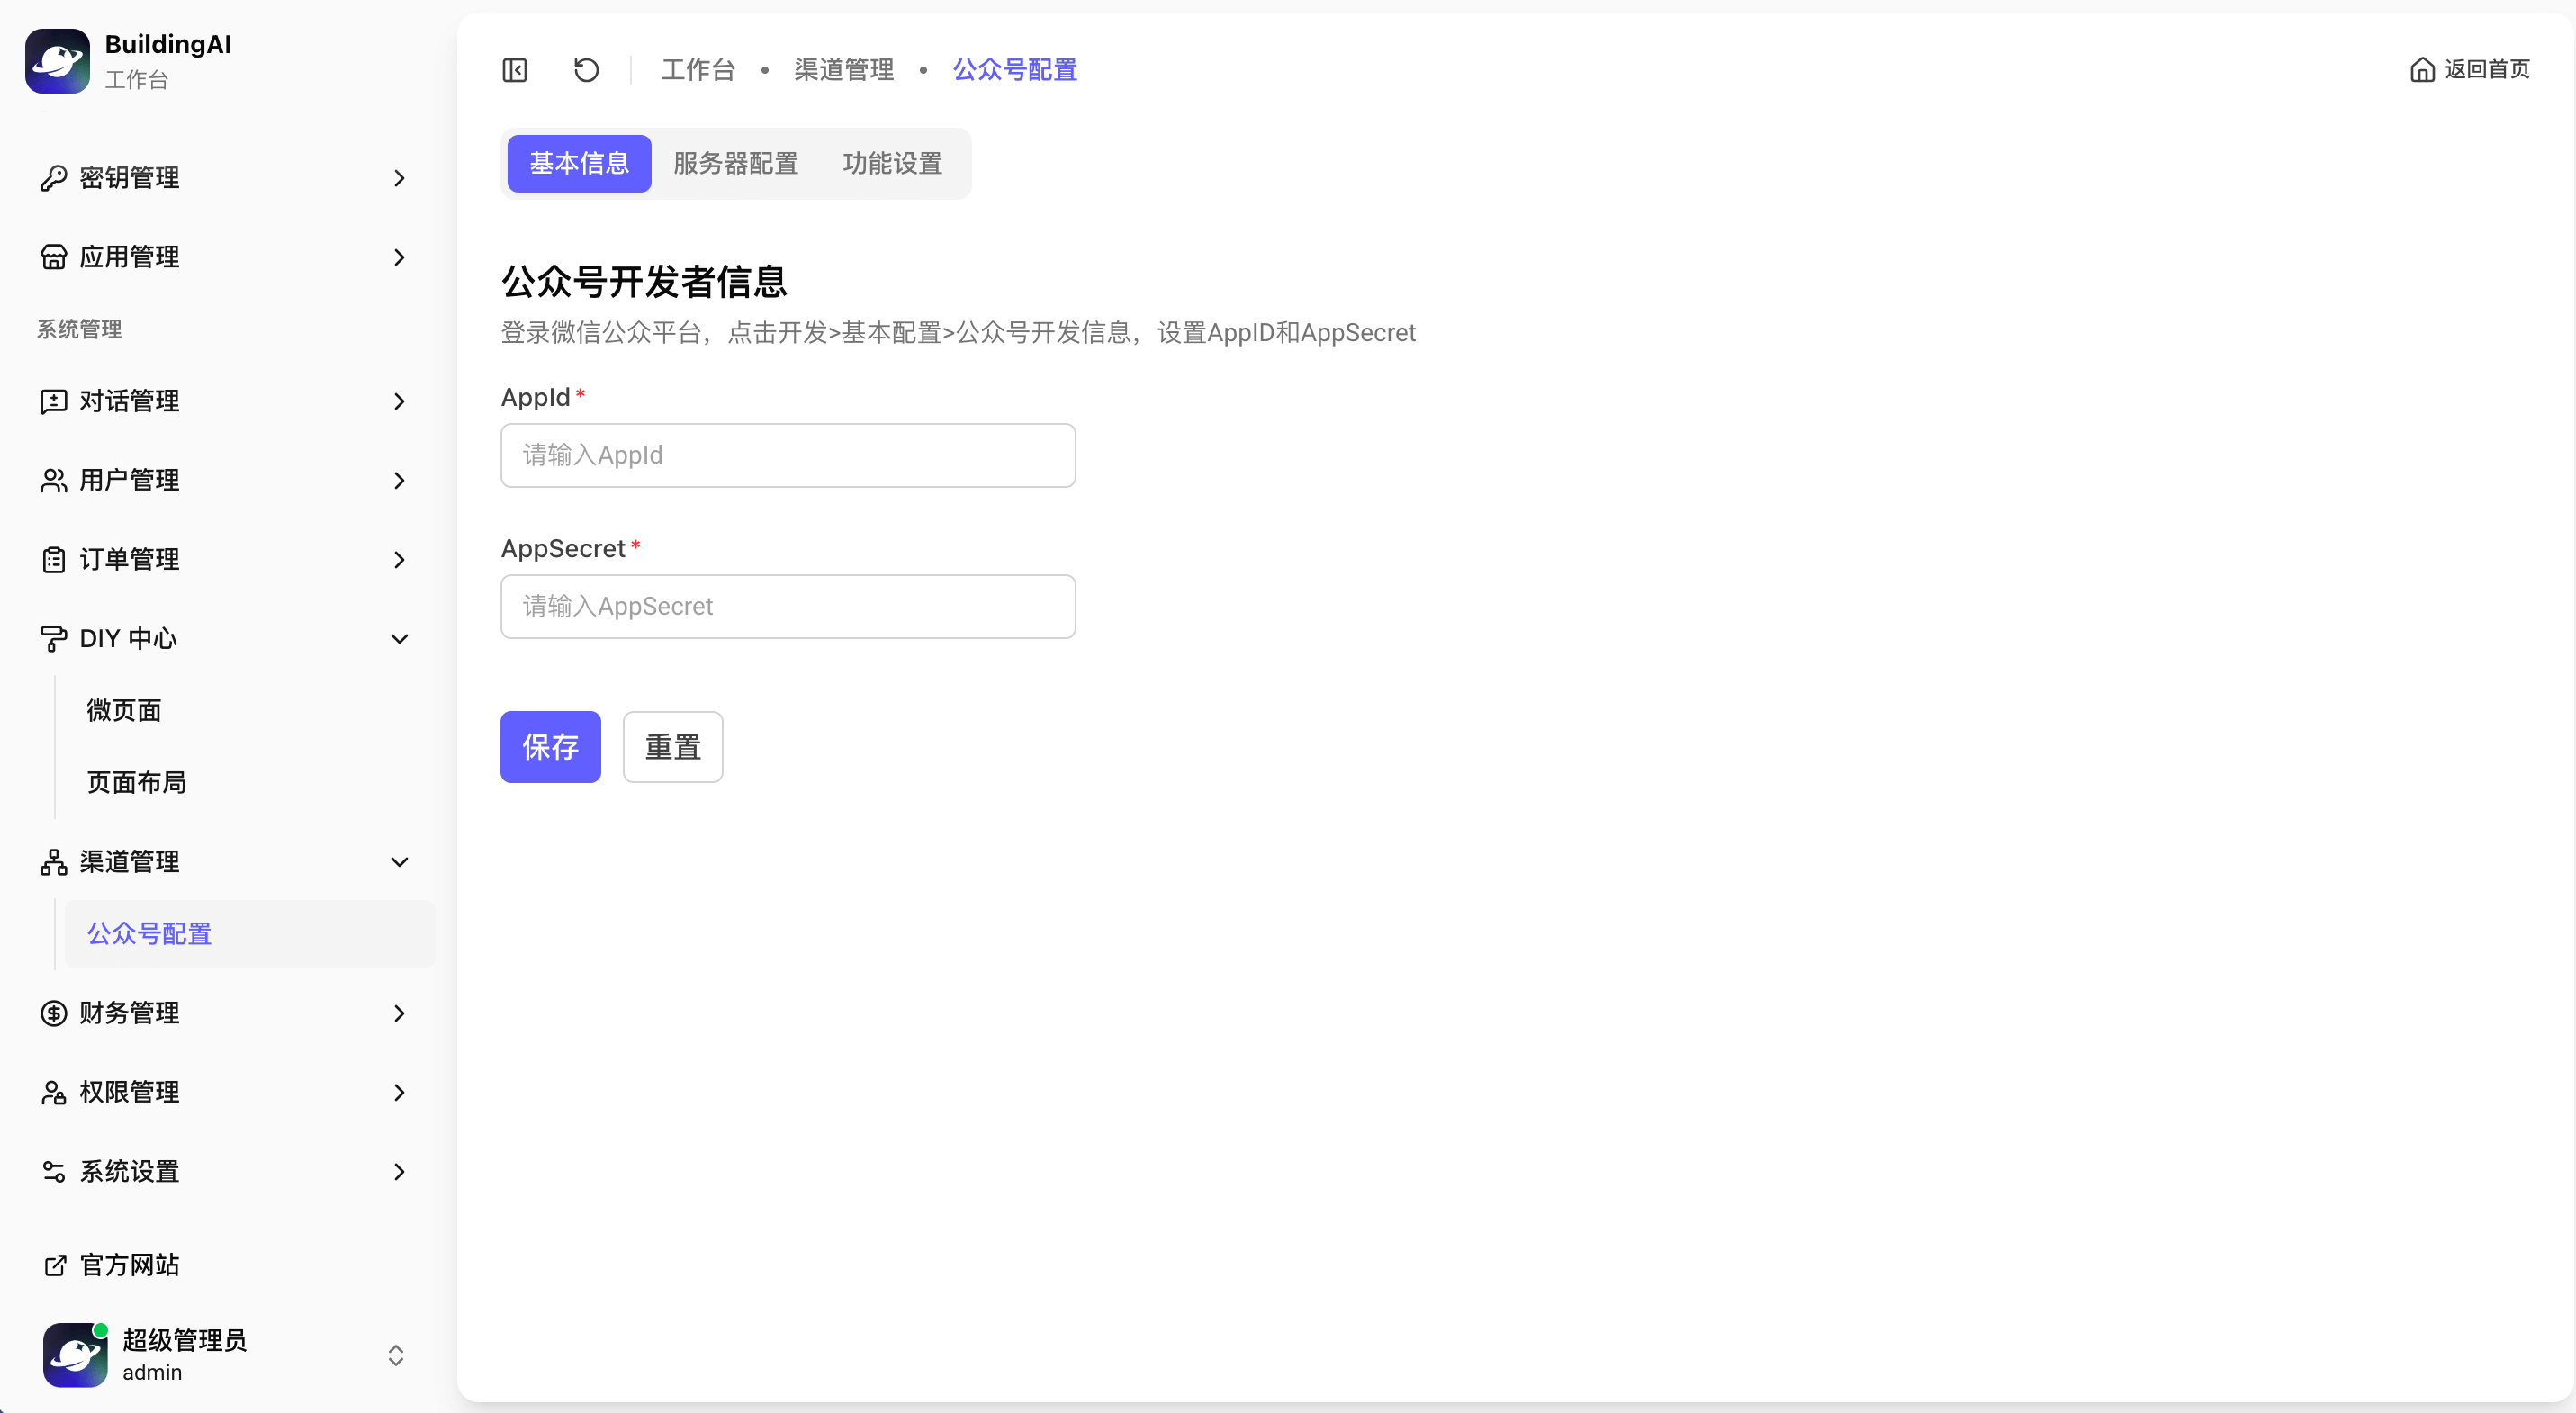Focus the AppSecret input field
This screenshot has width=2576, height=1413.
point(788,606)
